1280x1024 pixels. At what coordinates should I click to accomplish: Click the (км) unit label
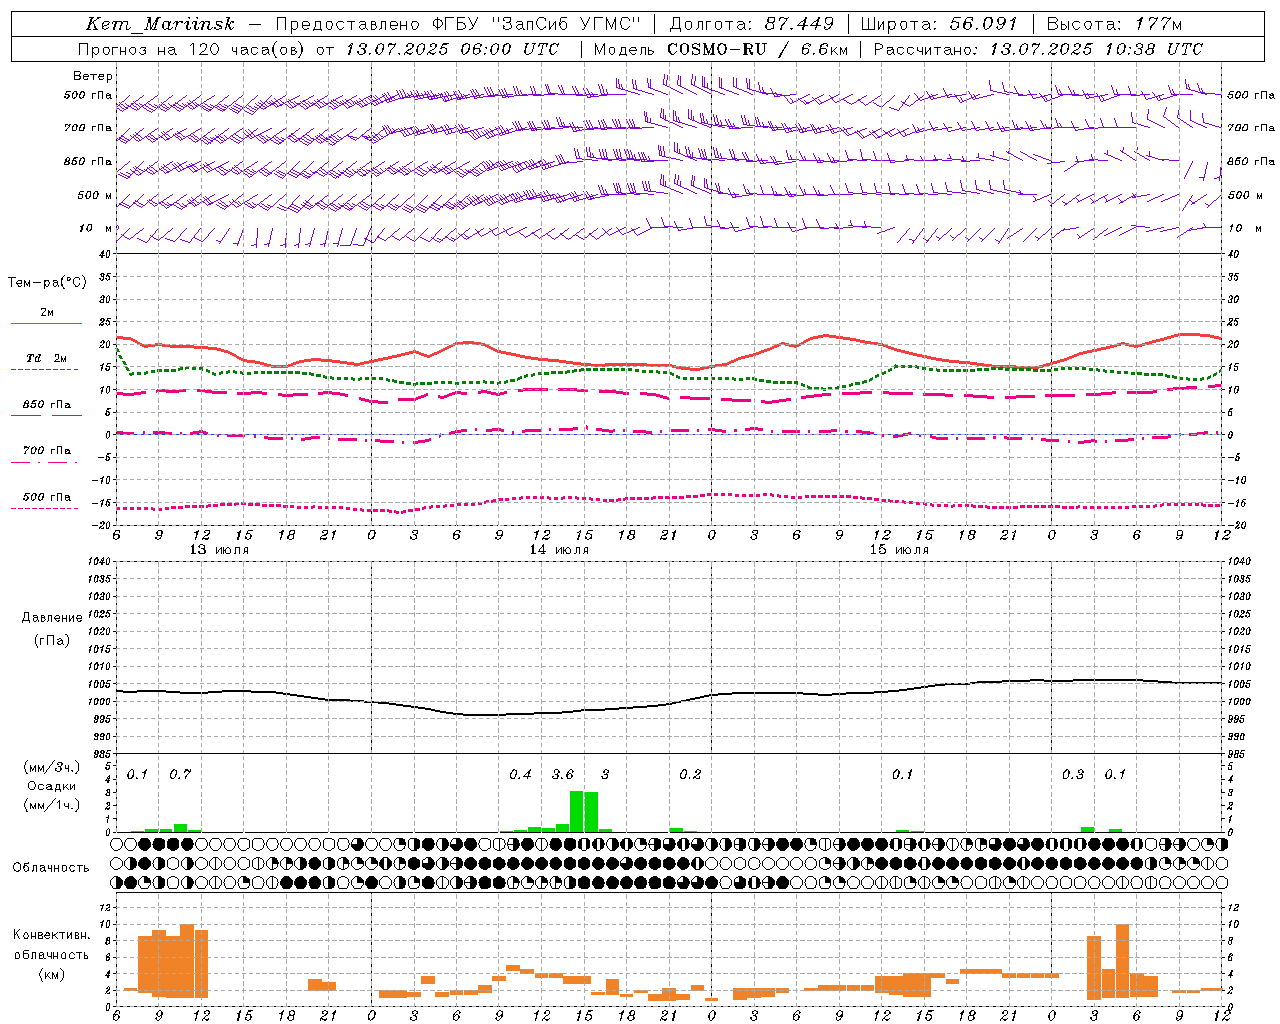tap(51, 974)
